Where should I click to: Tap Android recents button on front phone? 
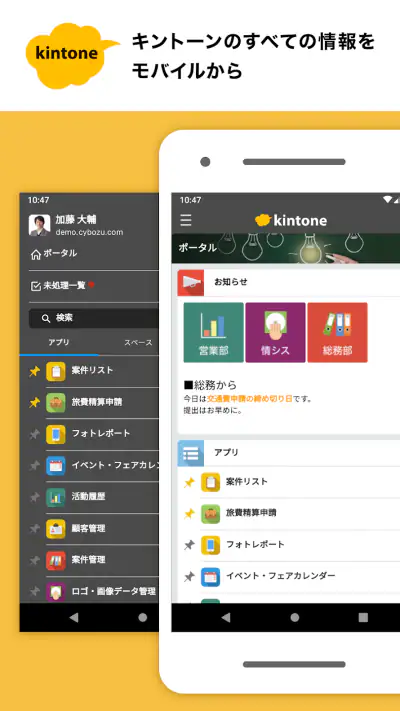tap(363, 617)
